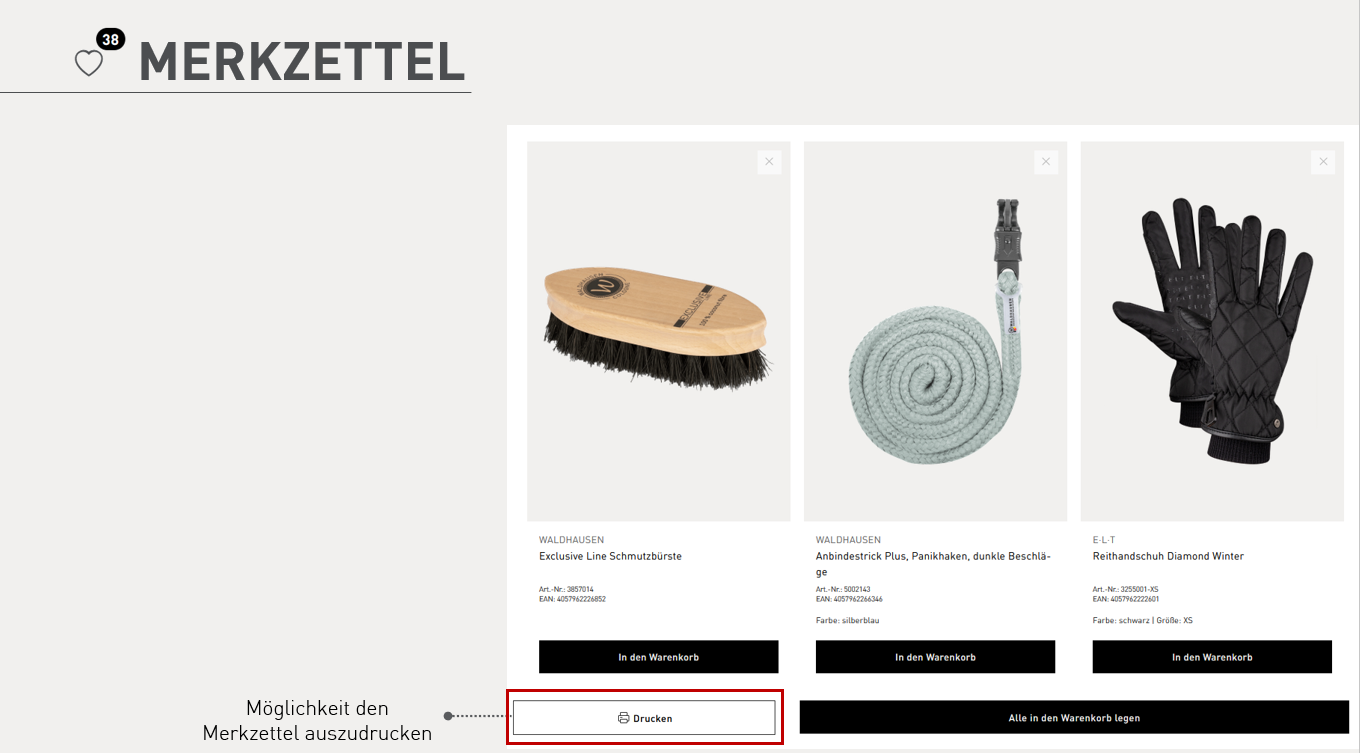Add the Reithandschuh Diamond Winter to the Warenkorb
The width and height of the screenshot is (1360, 753).
coord(1212,657)
